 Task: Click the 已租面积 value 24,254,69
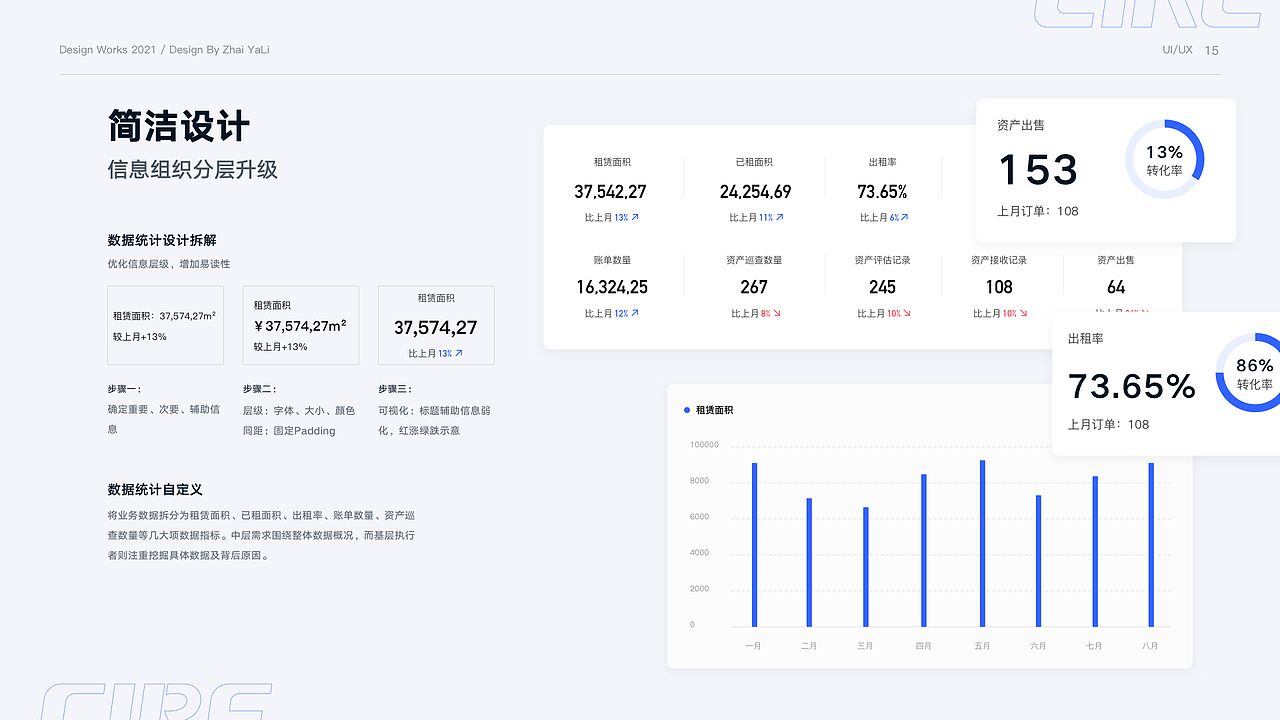[x=755, y=192]
